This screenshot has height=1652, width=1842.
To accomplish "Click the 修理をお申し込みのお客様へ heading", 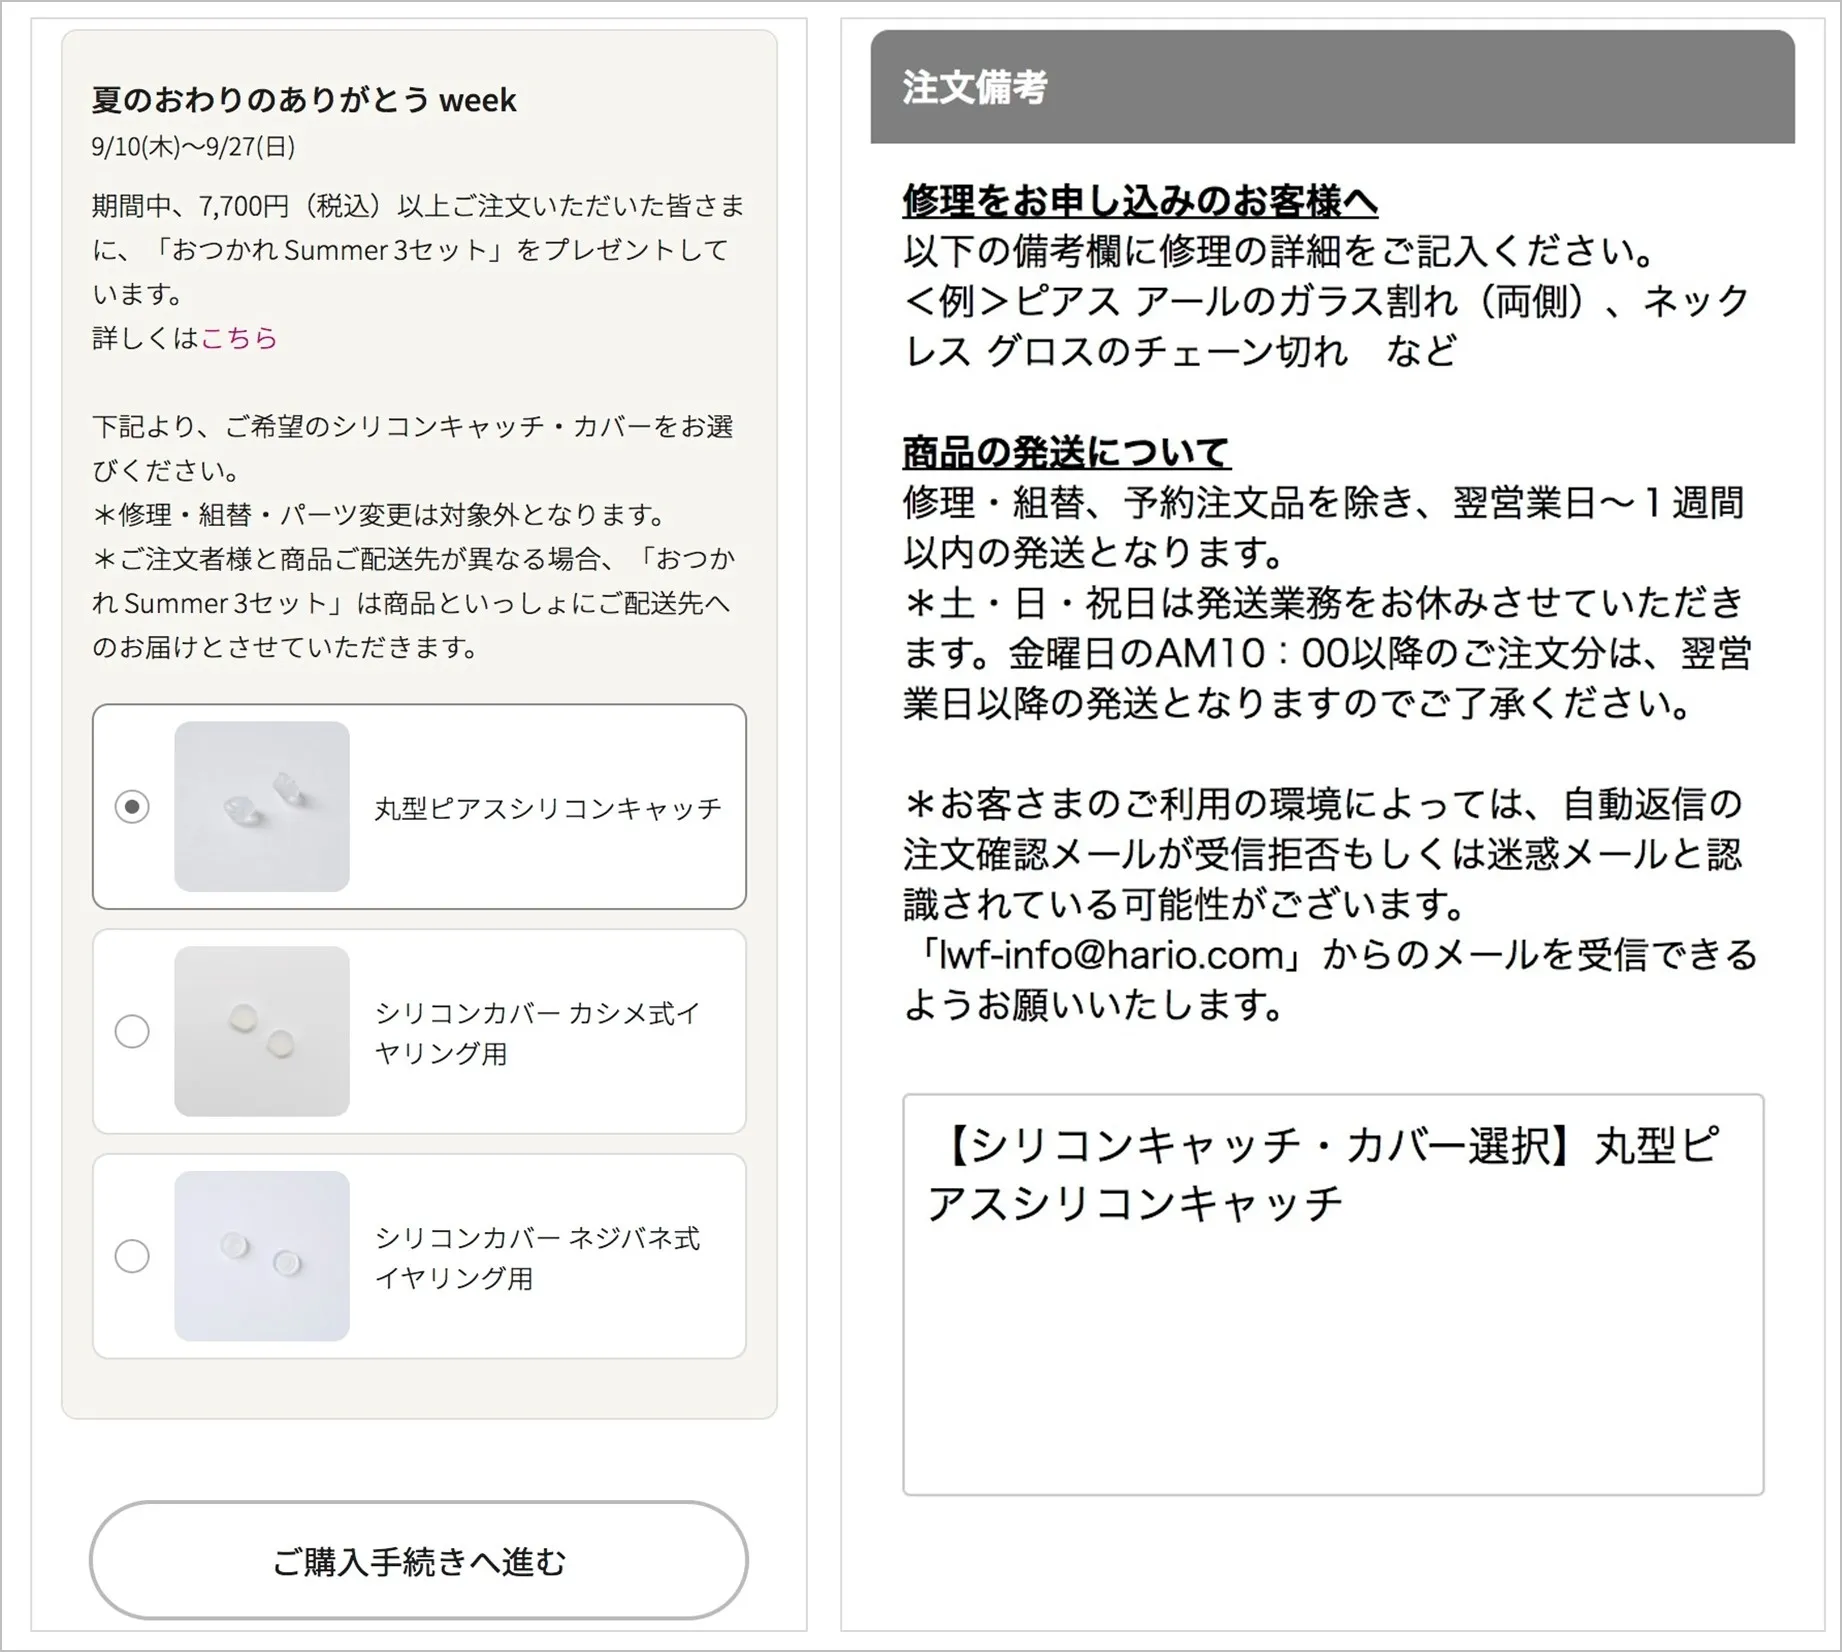I will tap(1140, 201).
